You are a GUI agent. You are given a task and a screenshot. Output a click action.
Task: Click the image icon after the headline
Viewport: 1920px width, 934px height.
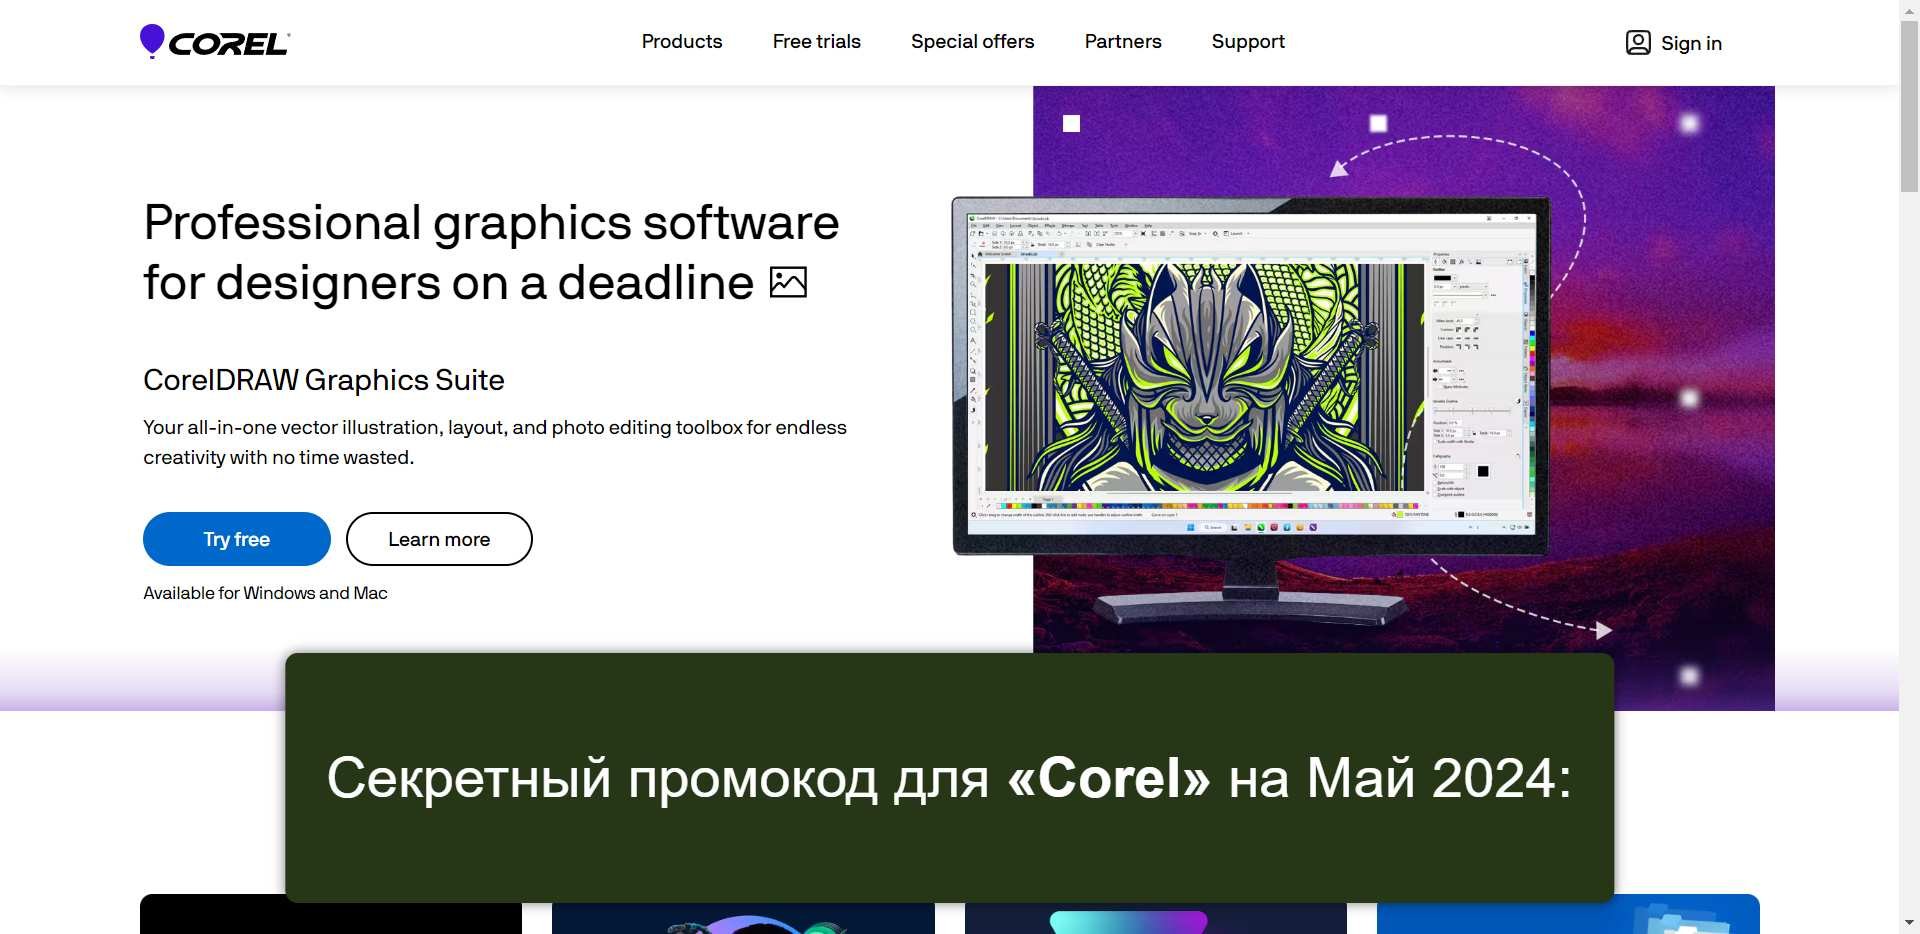tap(788, 282)
